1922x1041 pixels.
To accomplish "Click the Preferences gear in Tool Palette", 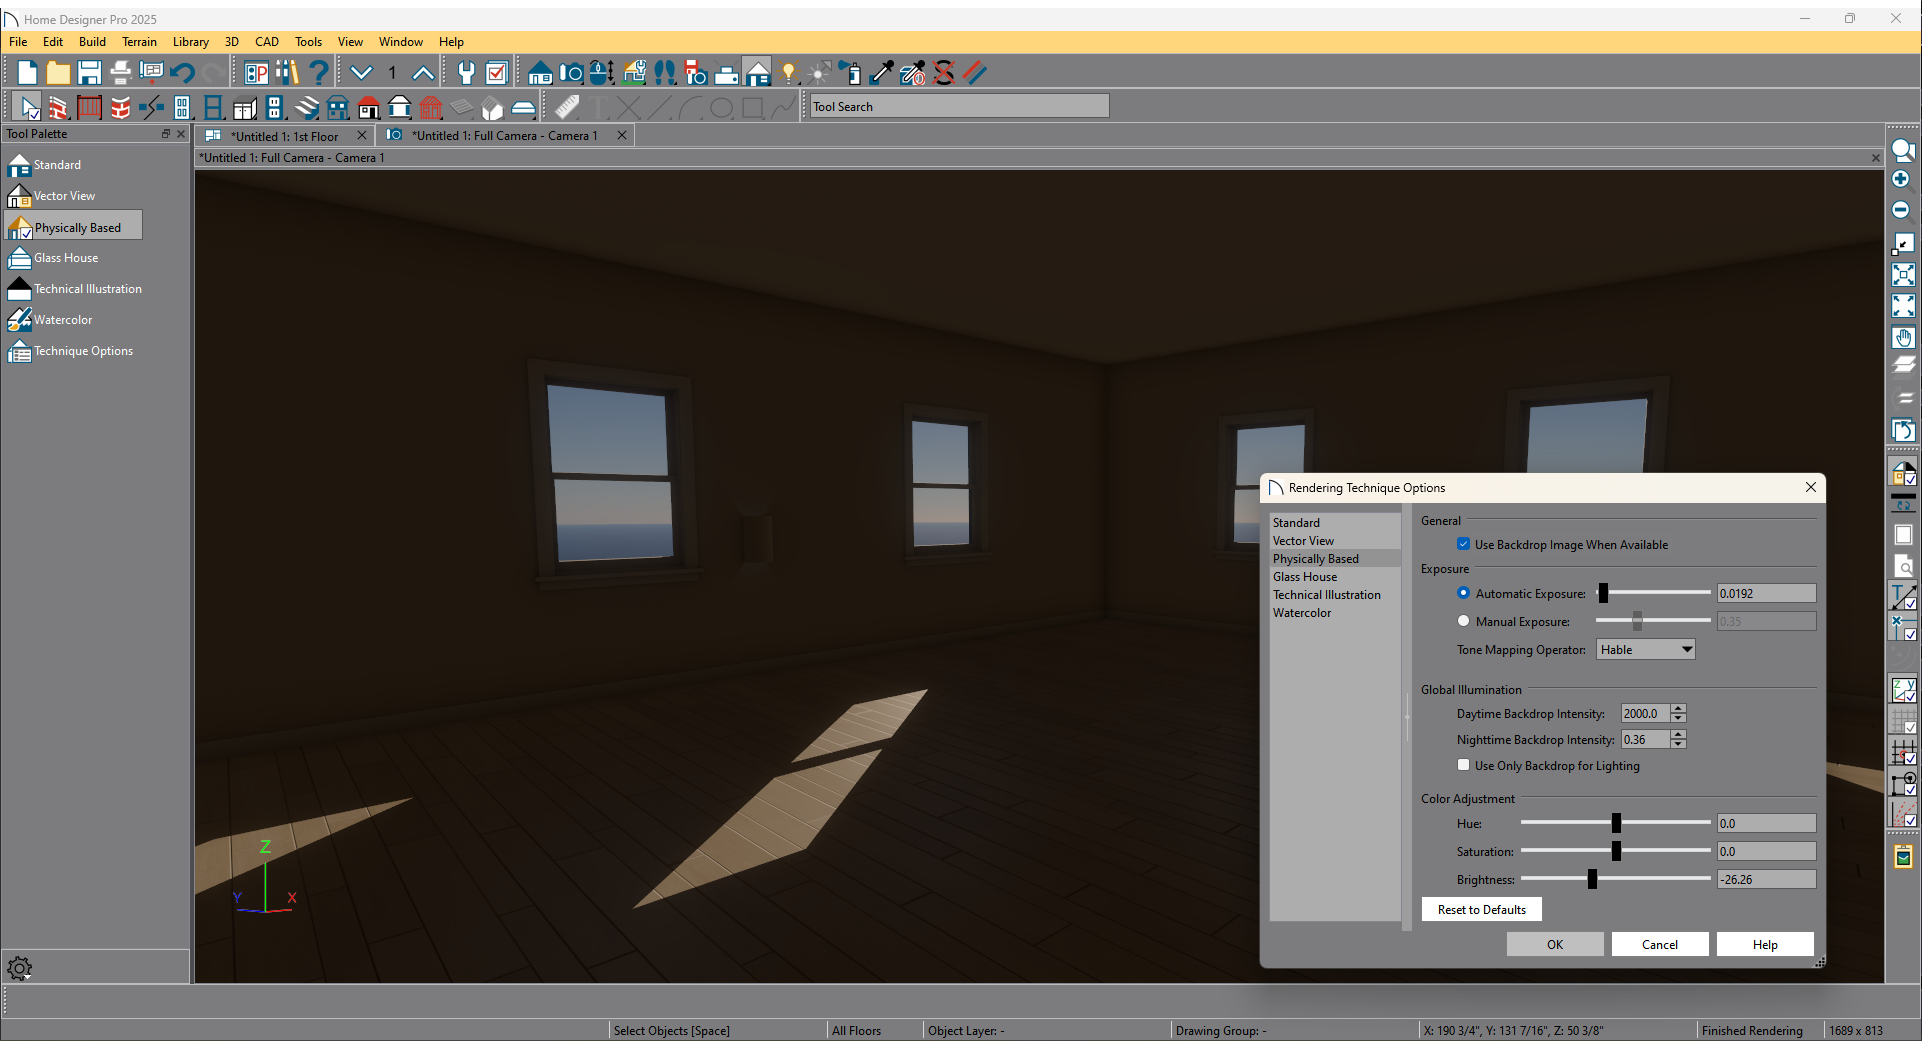I will [19, 968].
